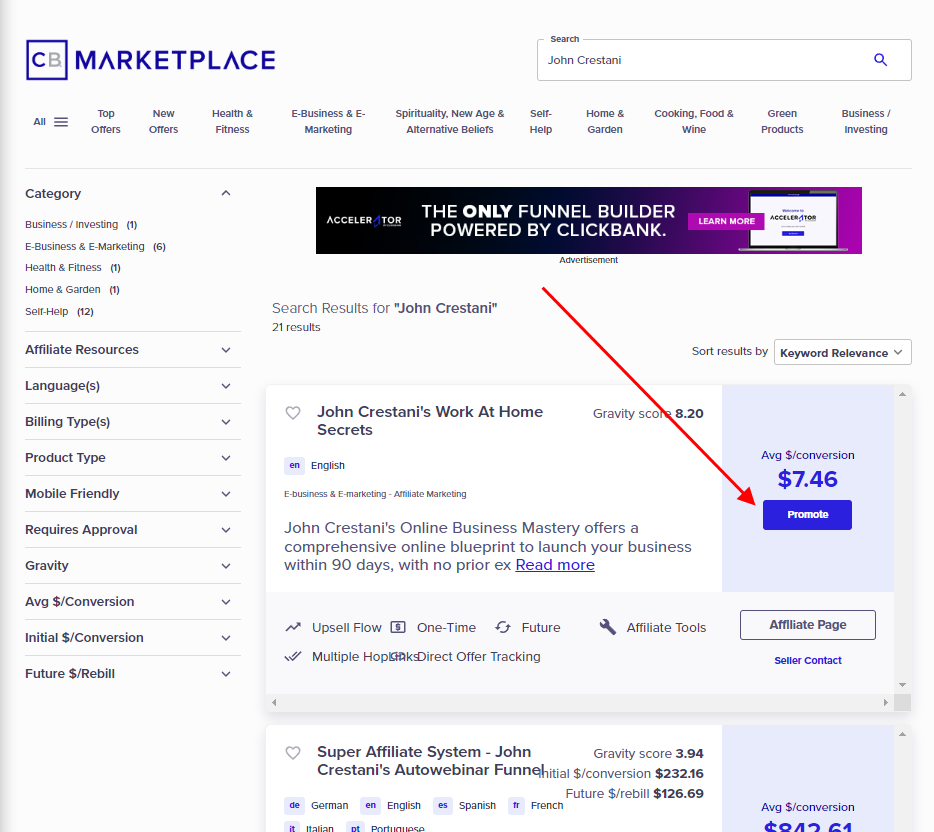The width and height of the screenshot is (934, 832).
Task: Filter by Self-Help (12)
Action: tap(59, 311)
